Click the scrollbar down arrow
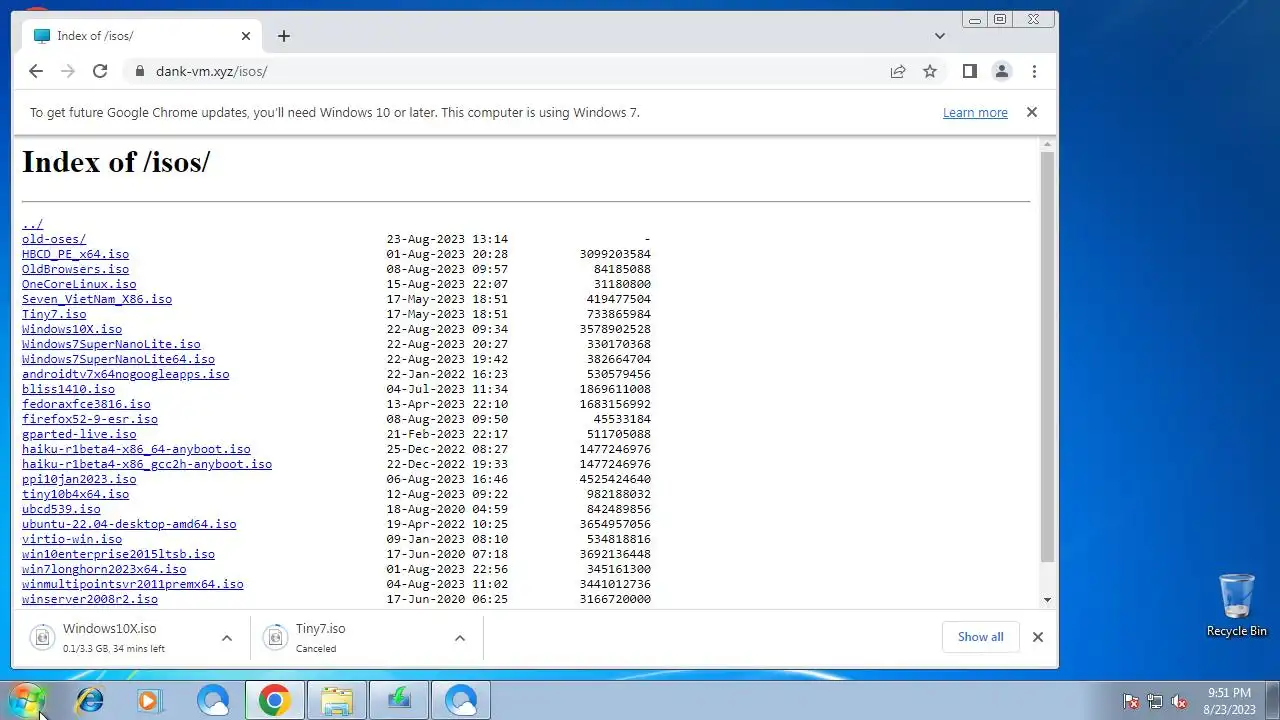Viewport: 1280px width, 720px height. pyautogui.click(x=1047, y=599)
